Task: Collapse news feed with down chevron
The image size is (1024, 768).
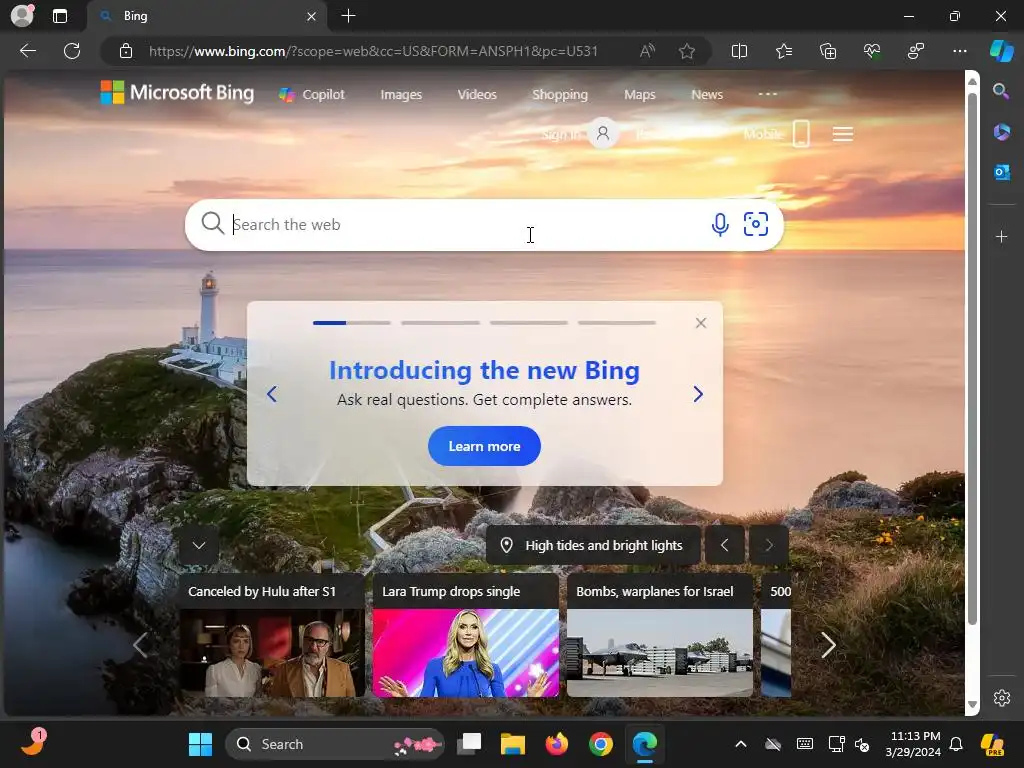Action: click(199, 545)
